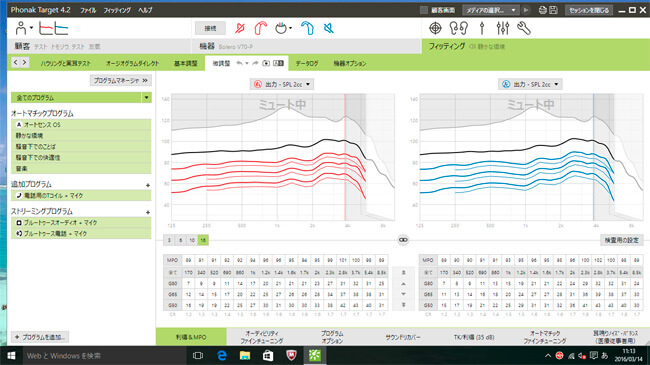Toggle the 顧客画面 checkbox
Viewport: 650px width, 365px height.
coord(424,10)
